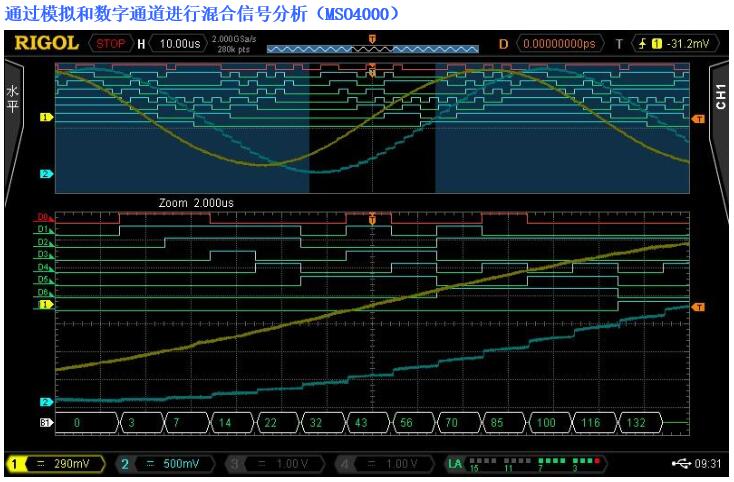
Task: Toggle channel 1 290mV label
Action: coord(51,464)
